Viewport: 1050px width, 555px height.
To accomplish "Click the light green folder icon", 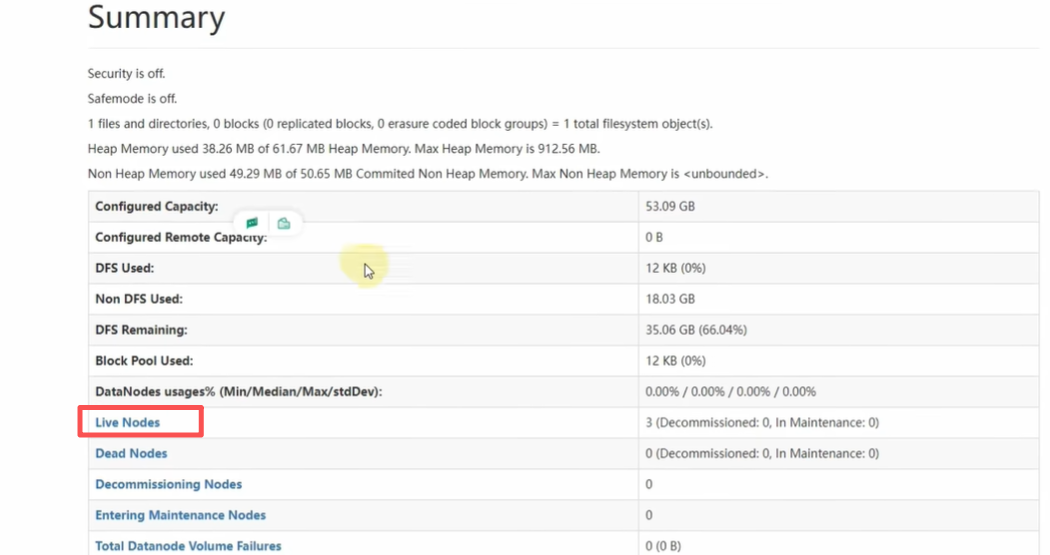I will [284, 223].
